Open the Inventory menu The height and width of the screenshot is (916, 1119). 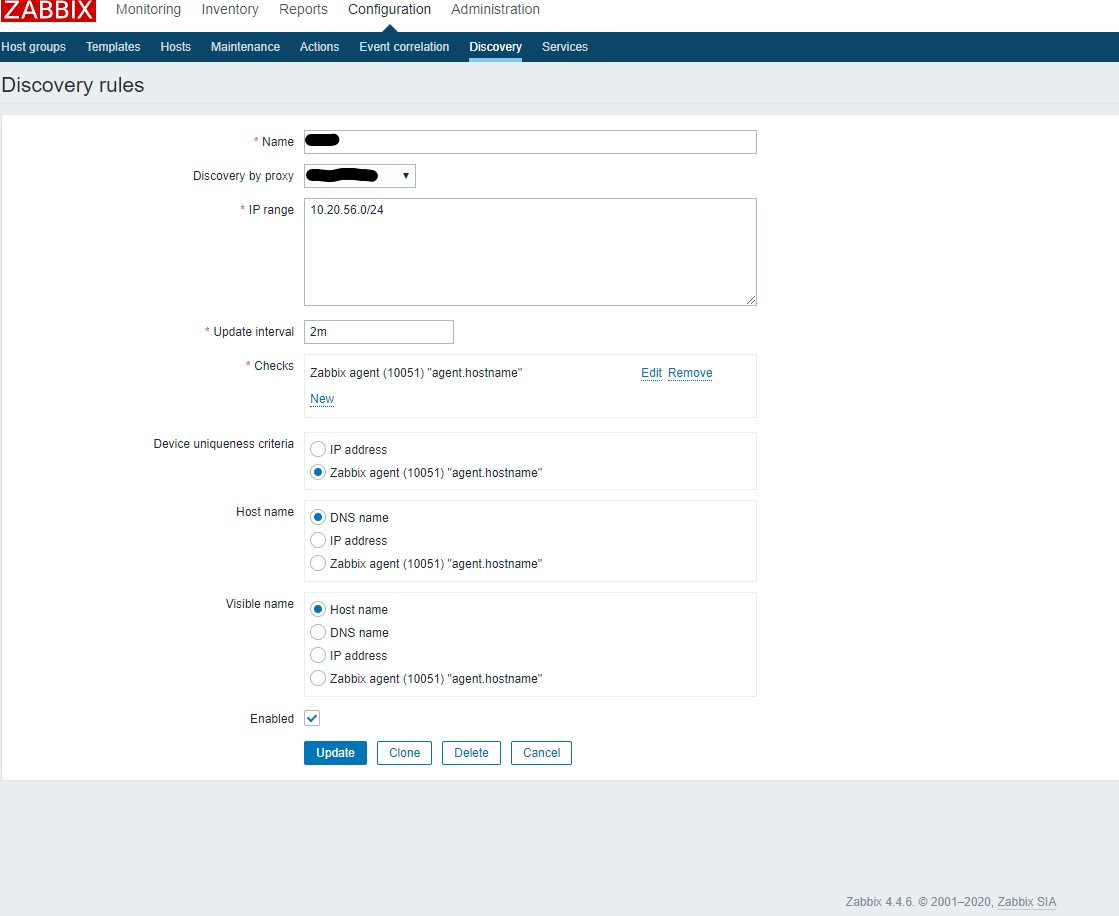[x=230, y=9]
